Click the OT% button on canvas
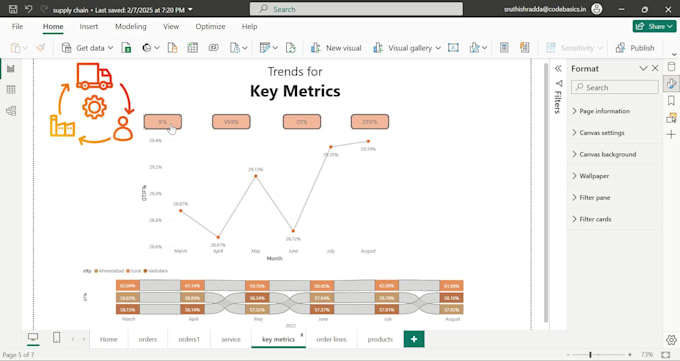 click(x=302, y=122)
